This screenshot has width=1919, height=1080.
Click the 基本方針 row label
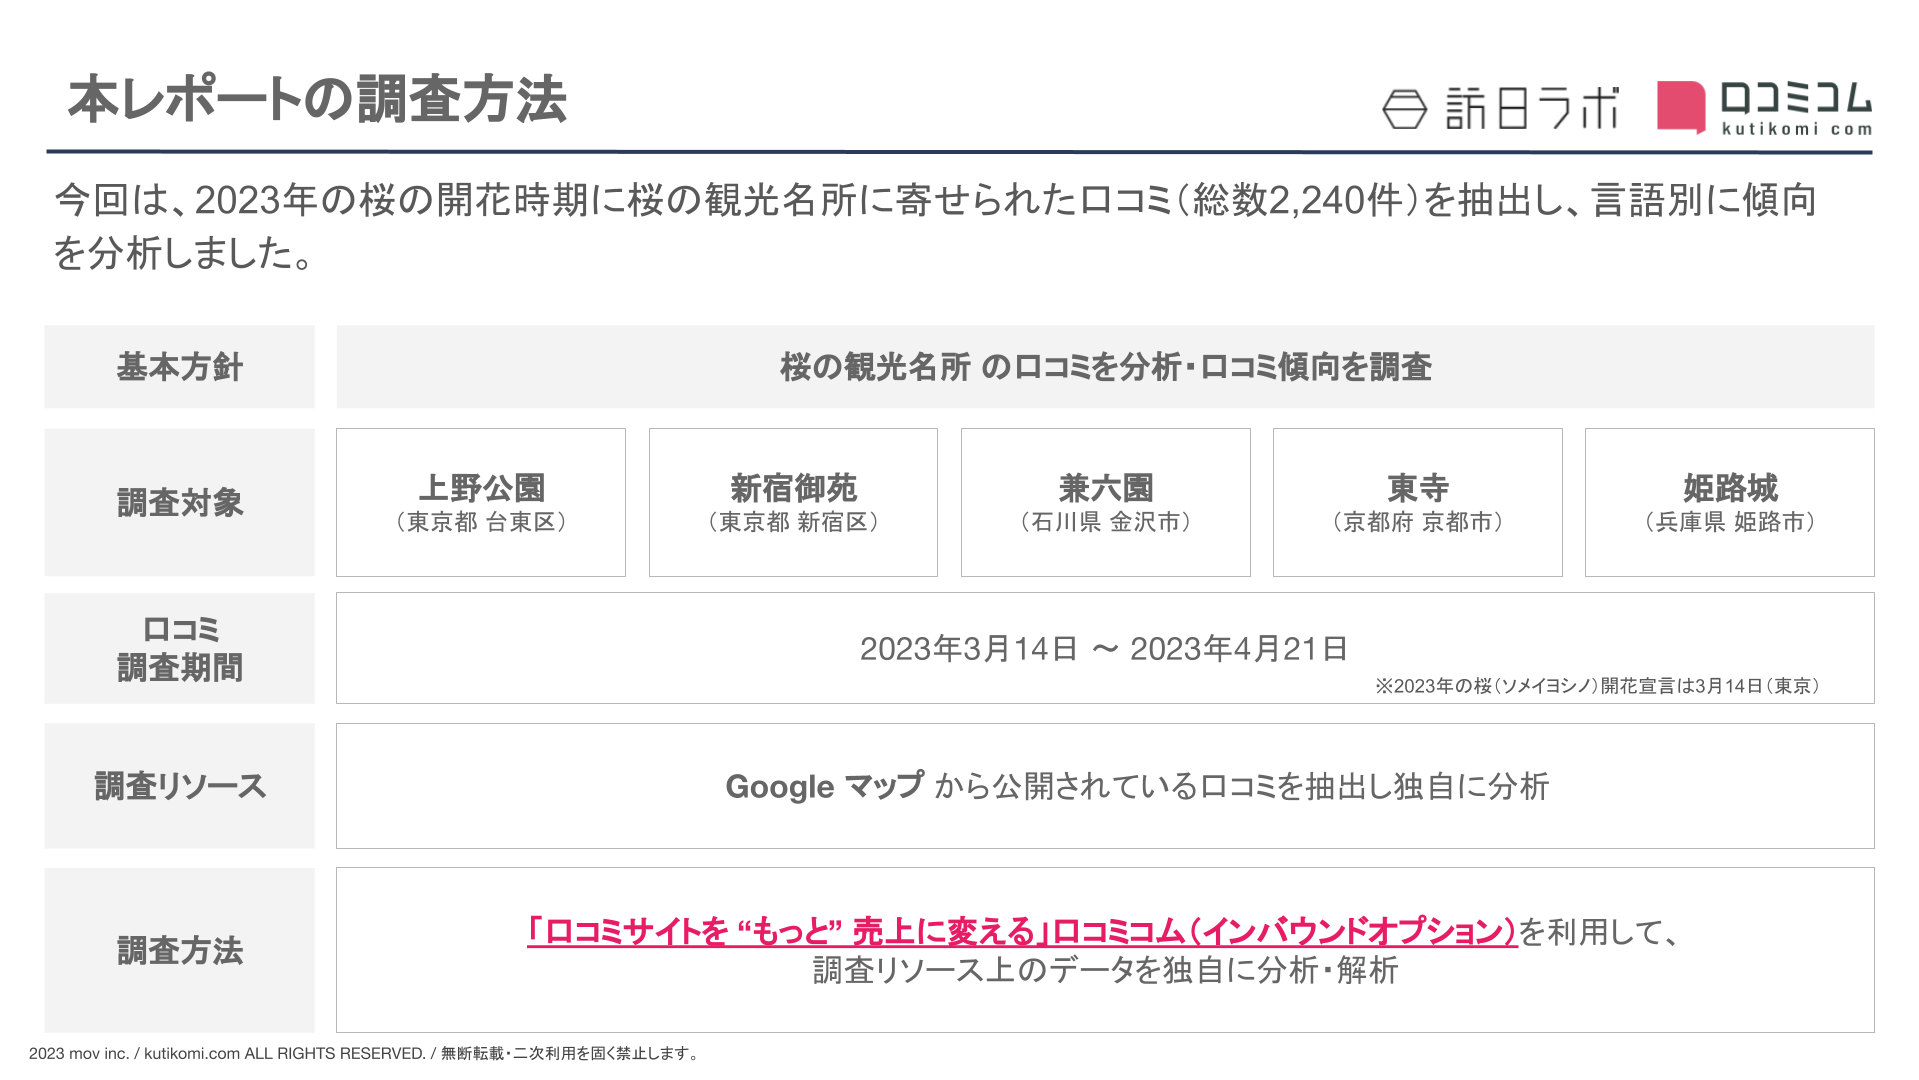pos(180,367)
